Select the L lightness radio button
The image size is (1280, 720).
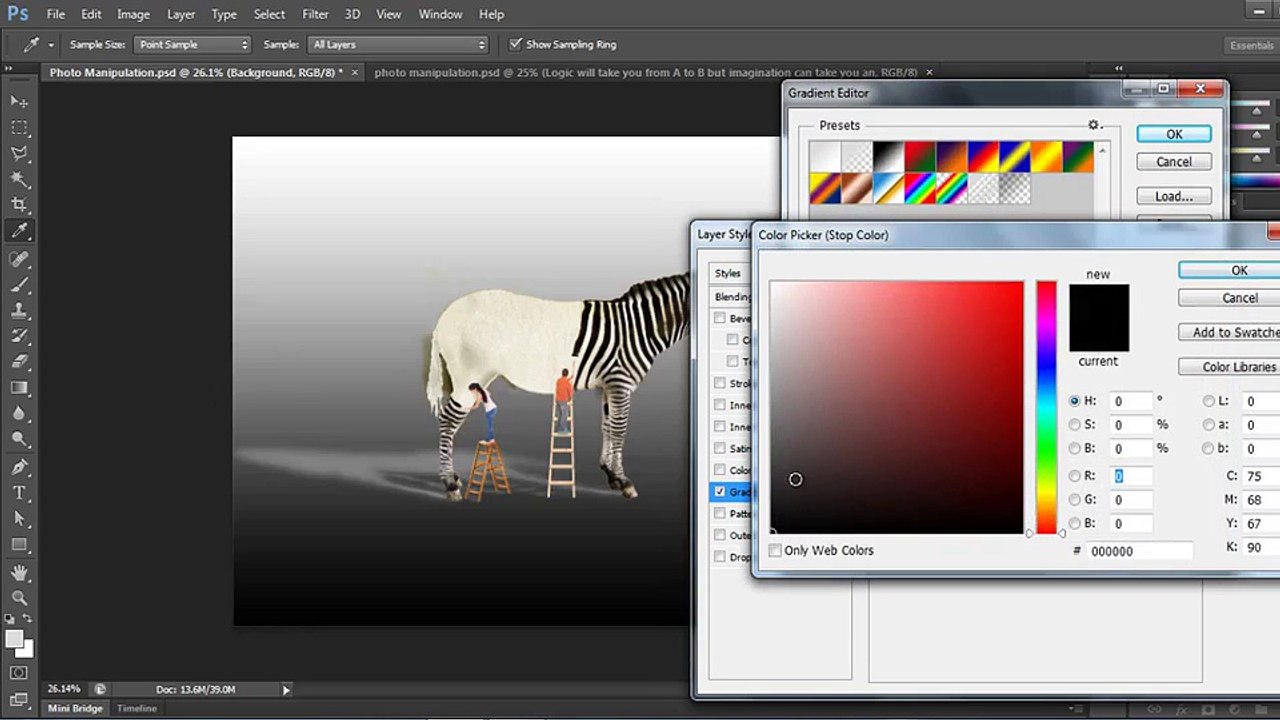pyautogui.click(x=1209, y=401)
